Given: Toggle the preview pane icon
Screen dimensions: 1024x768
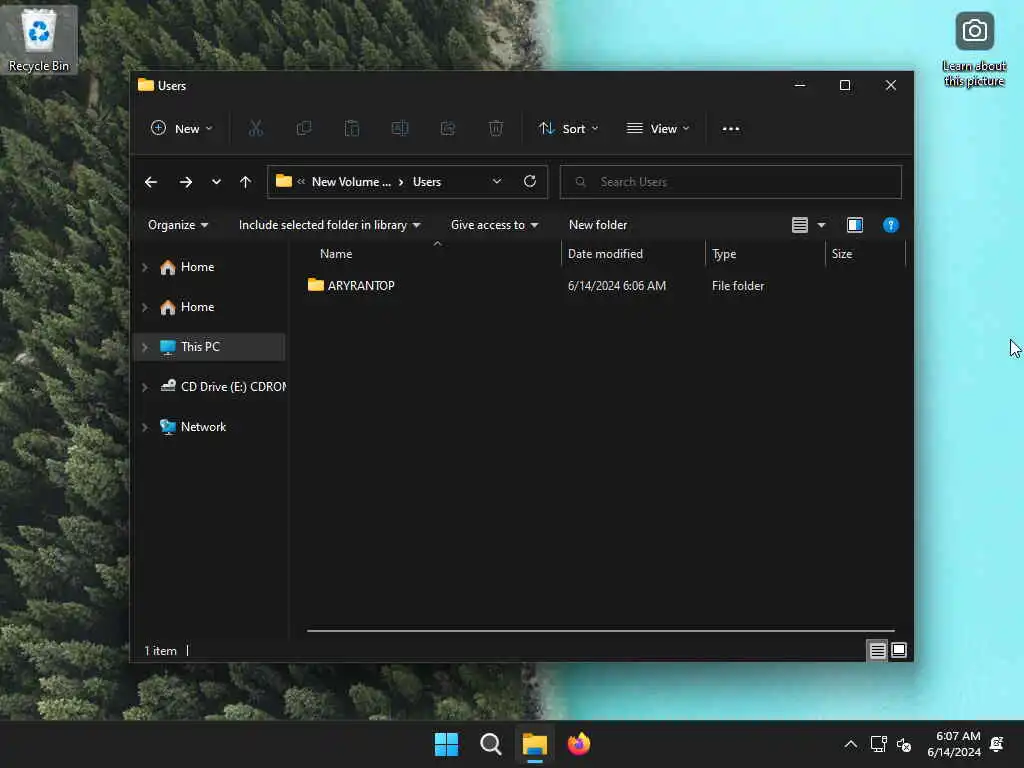Looking at the screenshot, I should click(x=854, y=225).
